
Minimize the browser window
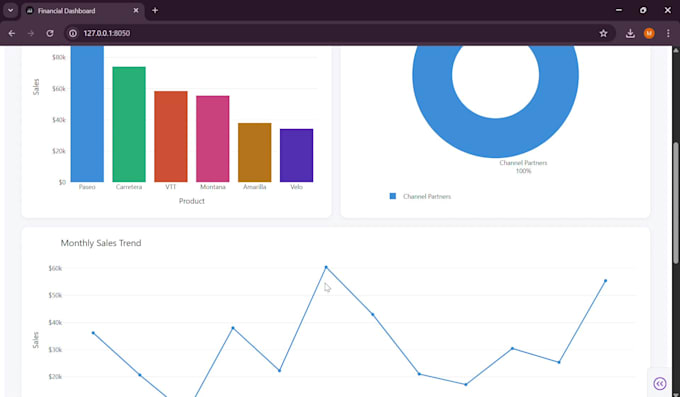[619, 10]
